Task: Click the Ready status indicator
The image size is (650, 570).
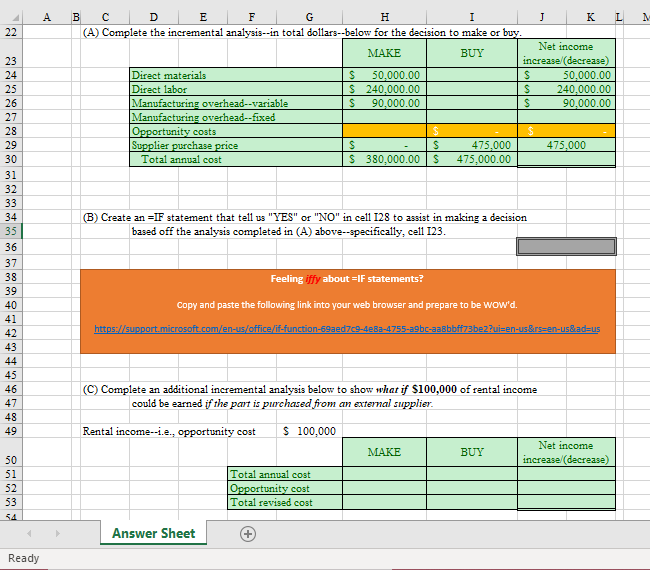Action: pyautogui.click(x=24, y=558)
